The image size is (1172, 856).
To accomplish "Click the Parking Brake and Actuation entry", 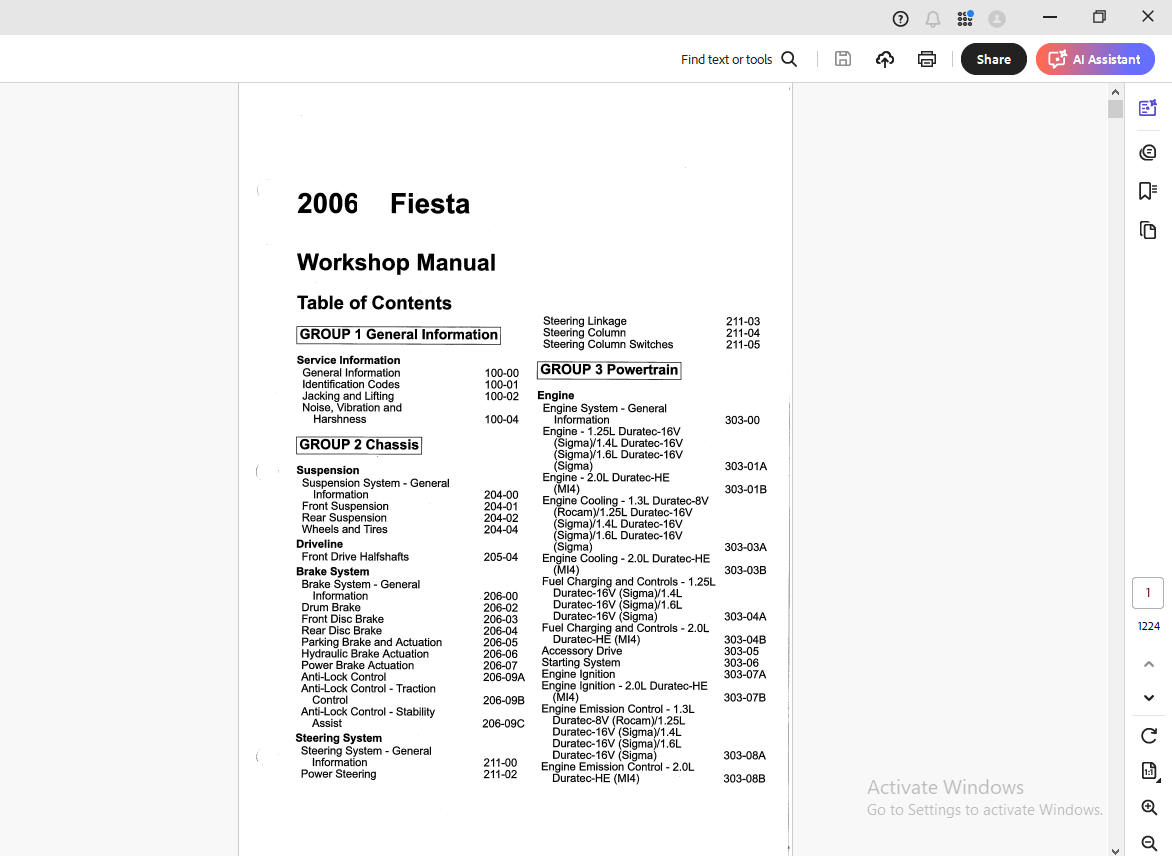I will point(371,642).
